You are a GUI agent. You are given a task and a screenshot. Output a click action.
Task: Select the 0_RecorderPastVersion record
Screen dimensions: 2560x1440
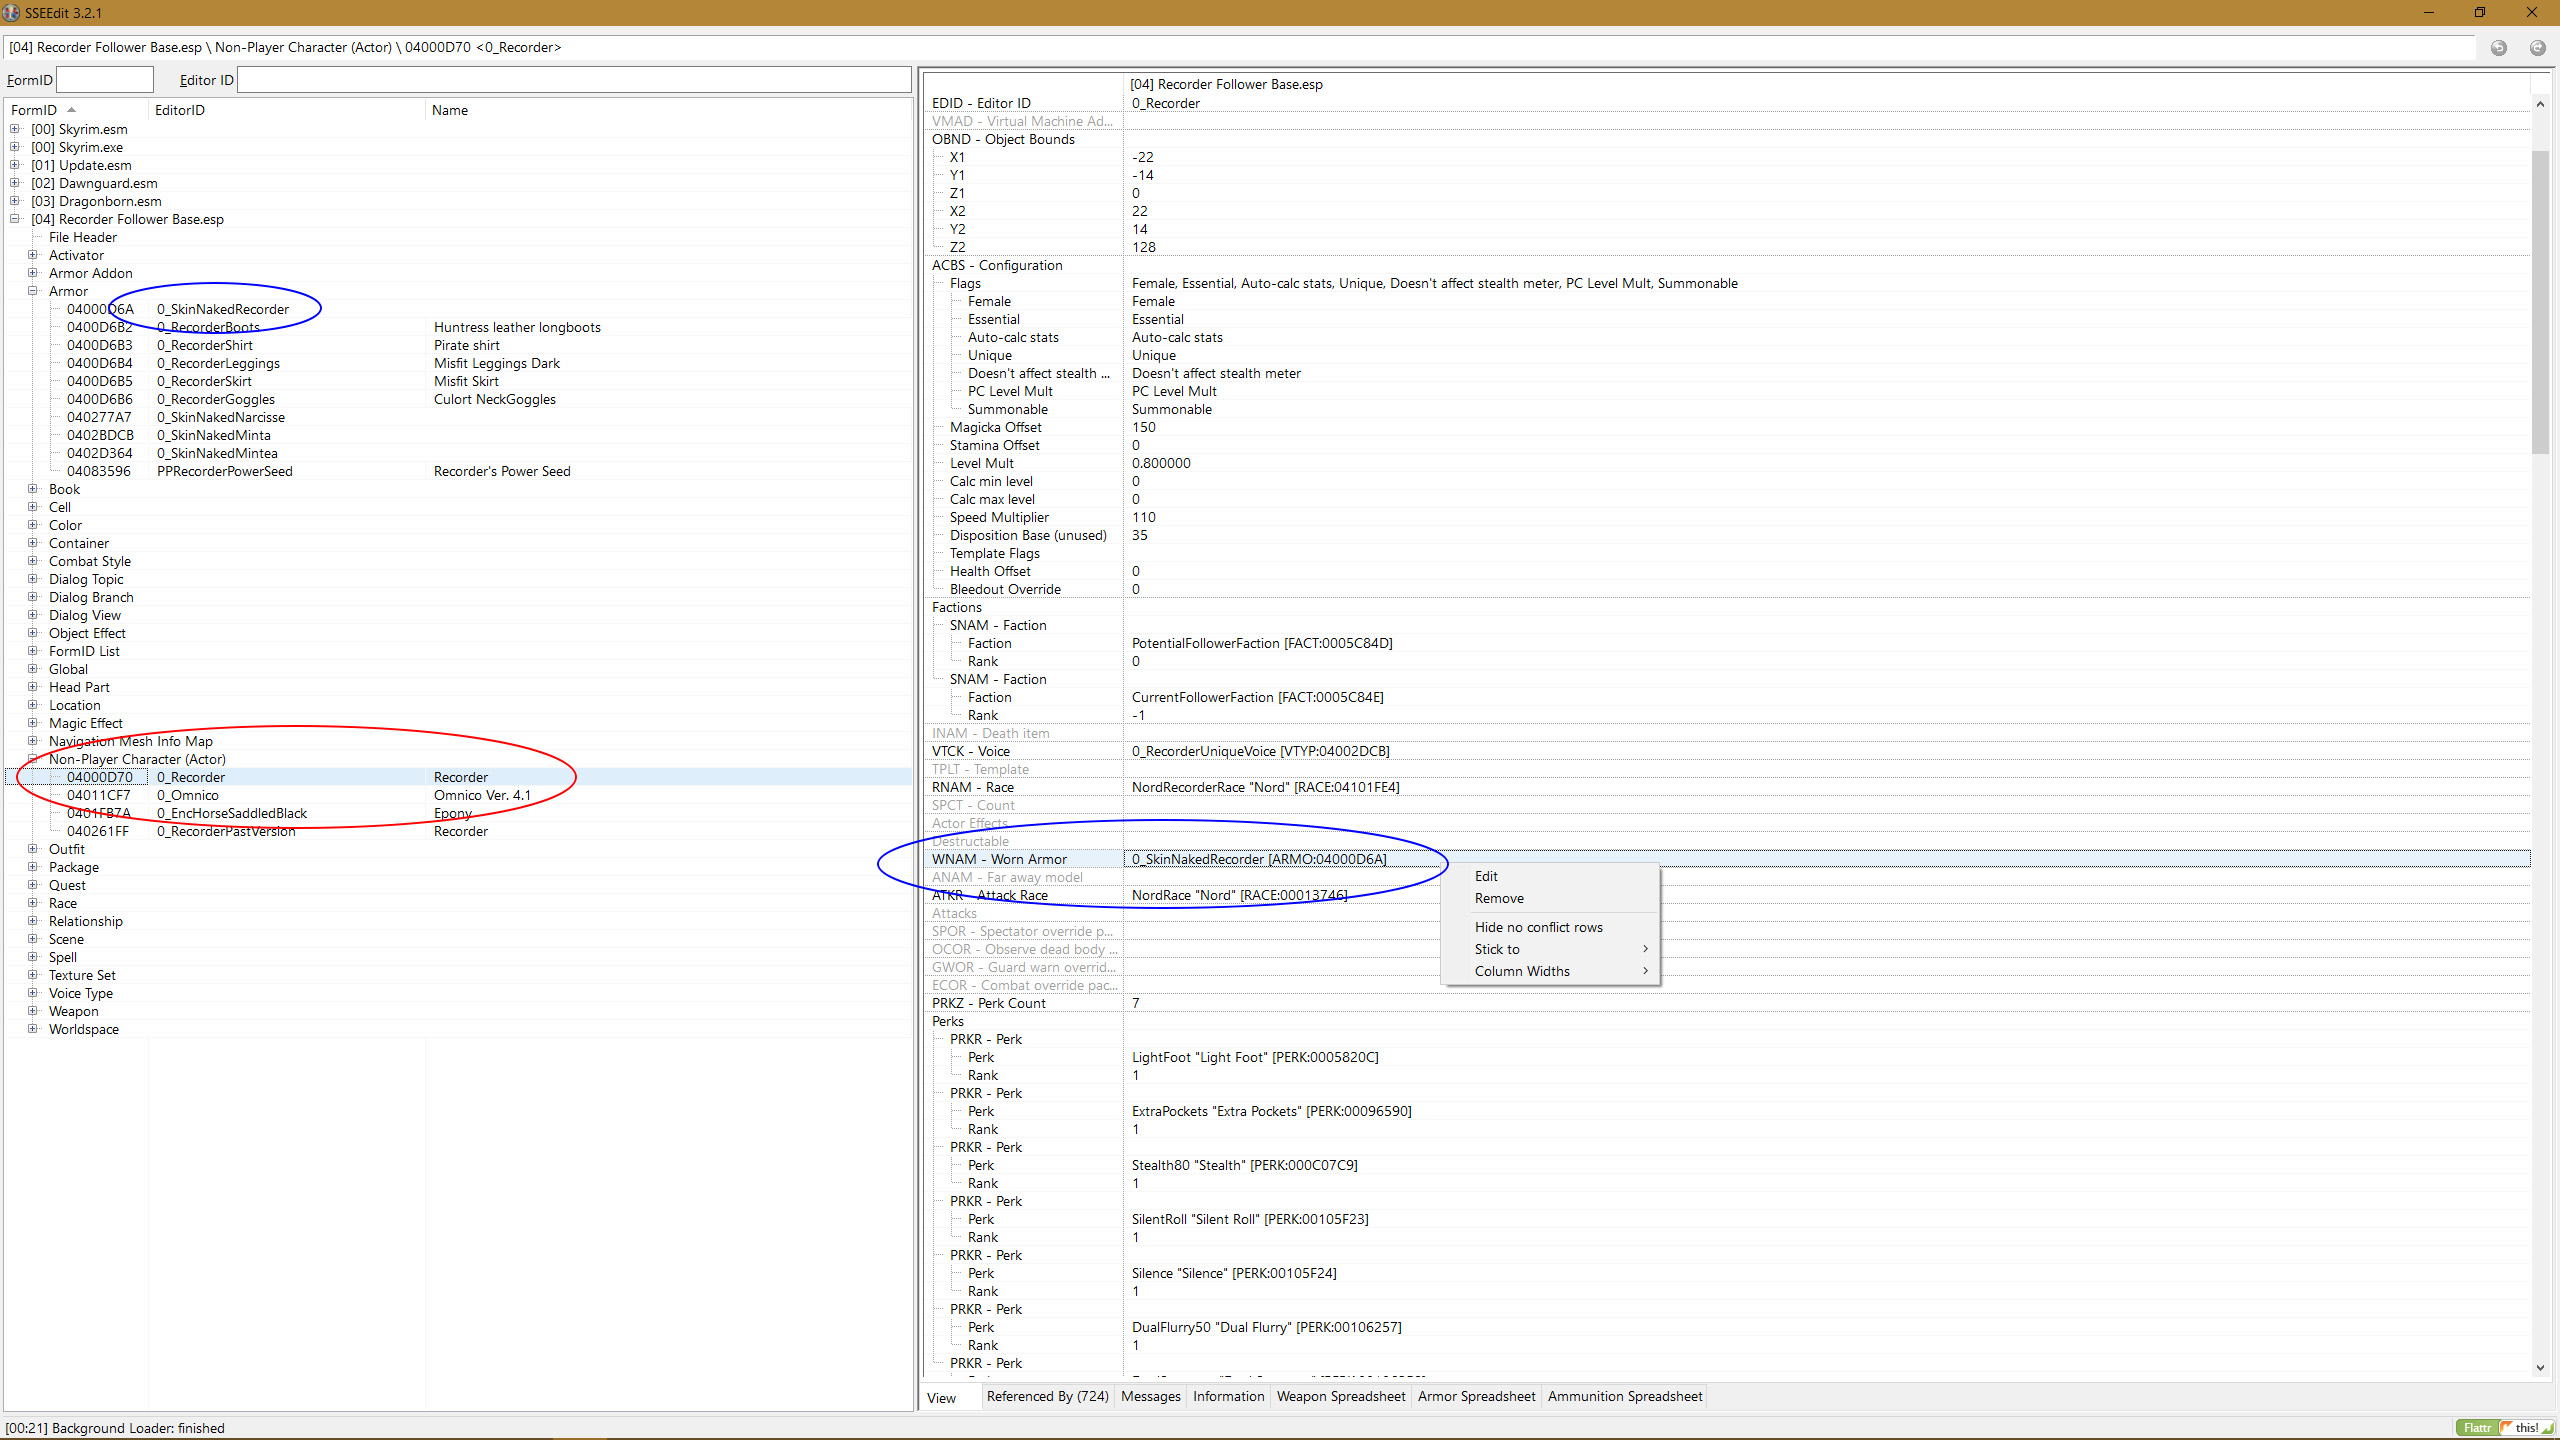point(226,831)
